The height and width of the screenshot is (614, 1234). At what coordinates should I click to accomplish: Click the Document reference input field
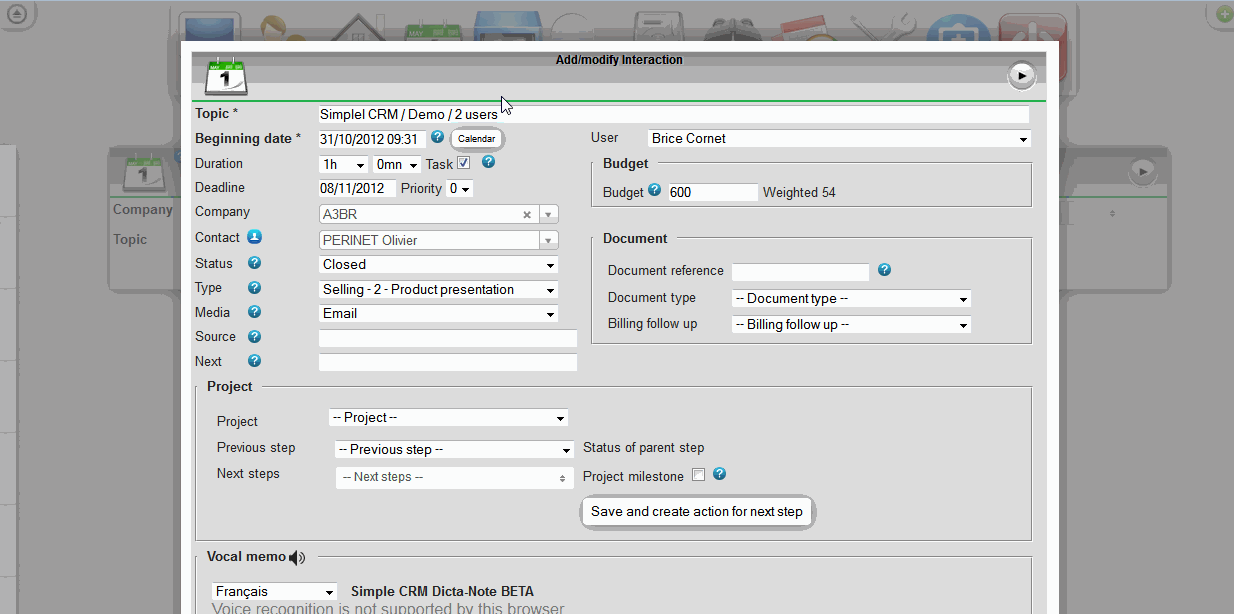[x=800, y=272]
